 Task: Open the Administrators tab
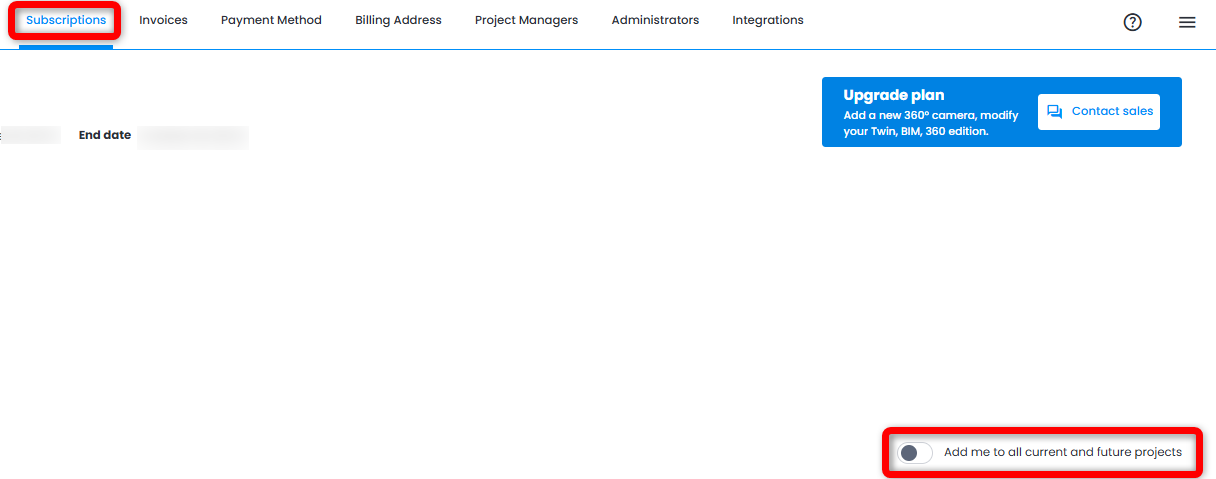click(655, 20)
